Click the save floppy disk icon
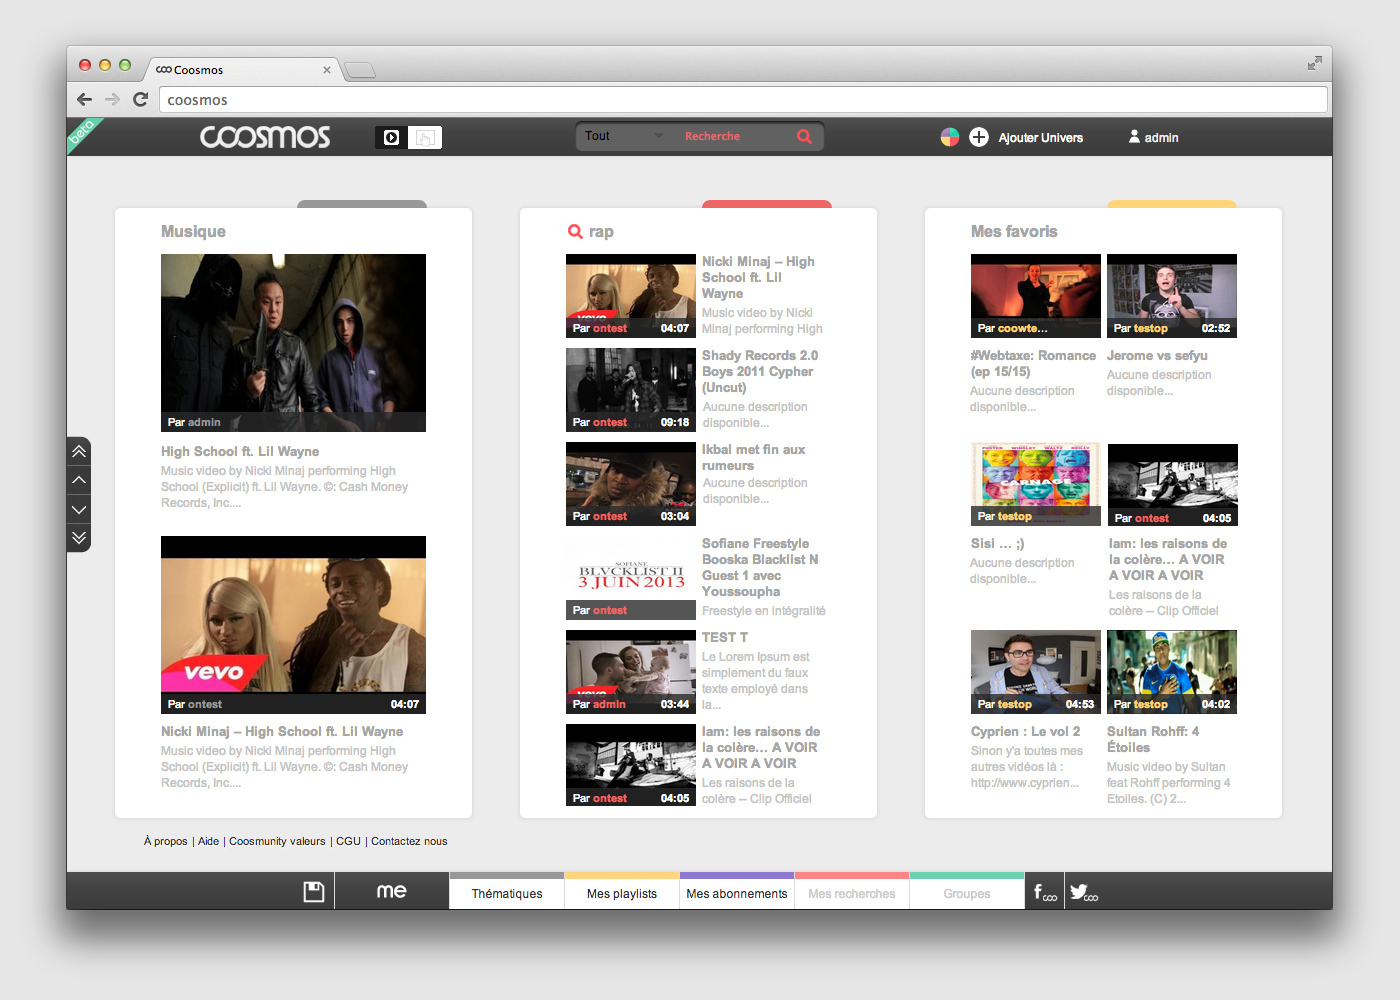Screen dimensions: 1400x1000 tap(314, 891)
